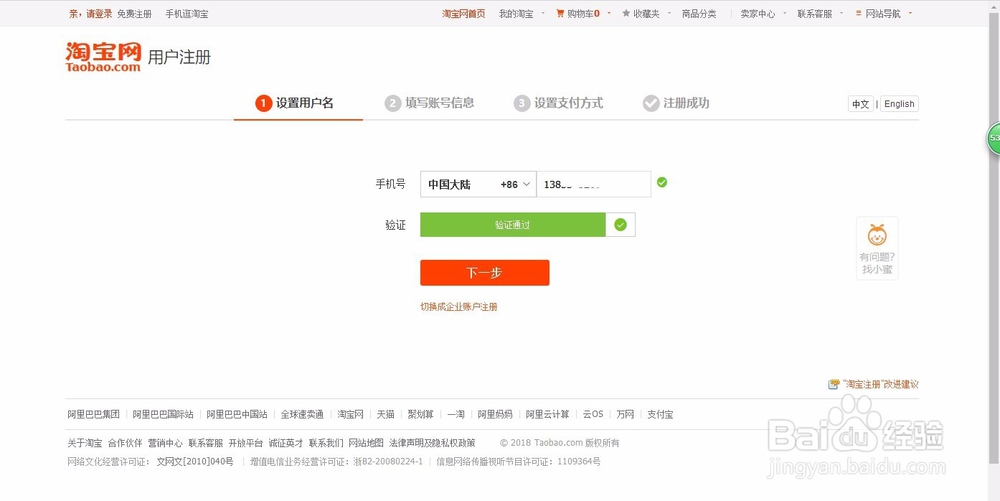Open 淘宝网 footer link
The image size is (1000, 501).
(x=350, y=414)
